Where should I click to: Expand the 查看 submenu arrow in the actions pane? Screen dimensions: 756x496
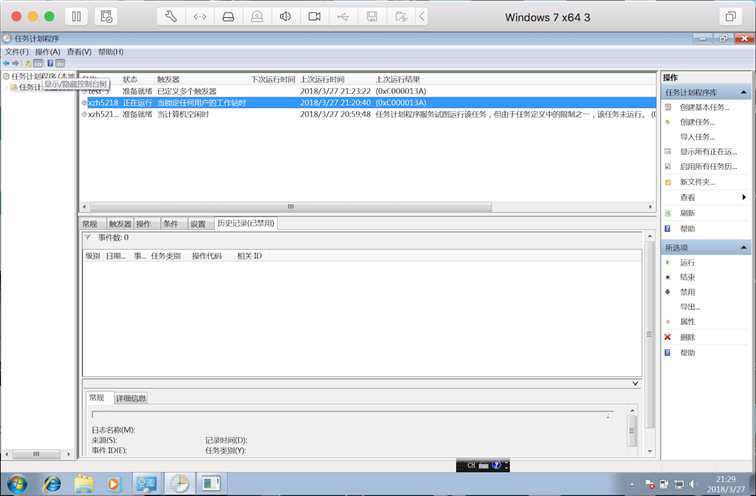(x=744, y=197)
